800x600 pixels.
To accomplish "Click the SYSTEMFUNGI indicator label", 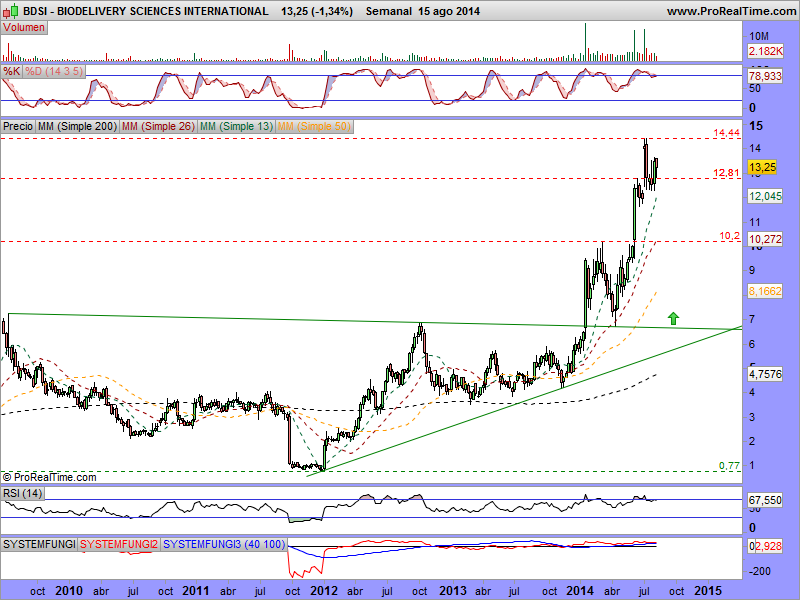I will coord(39,544).
